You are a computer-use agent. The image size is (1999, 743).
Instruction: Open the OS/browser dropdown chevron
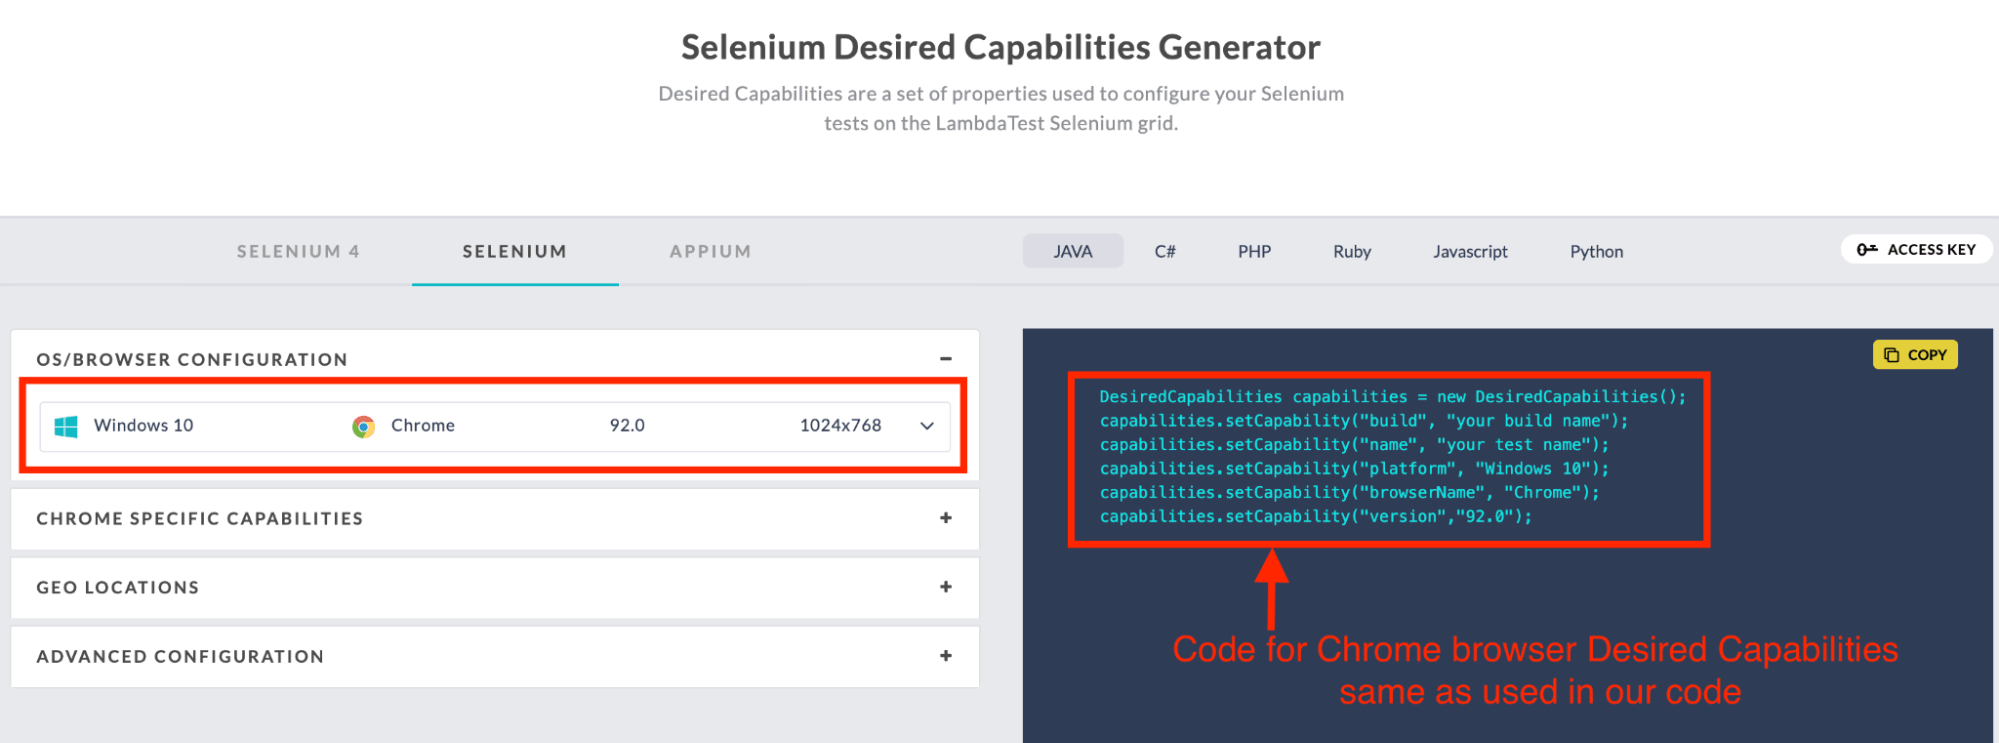(927, 426)
